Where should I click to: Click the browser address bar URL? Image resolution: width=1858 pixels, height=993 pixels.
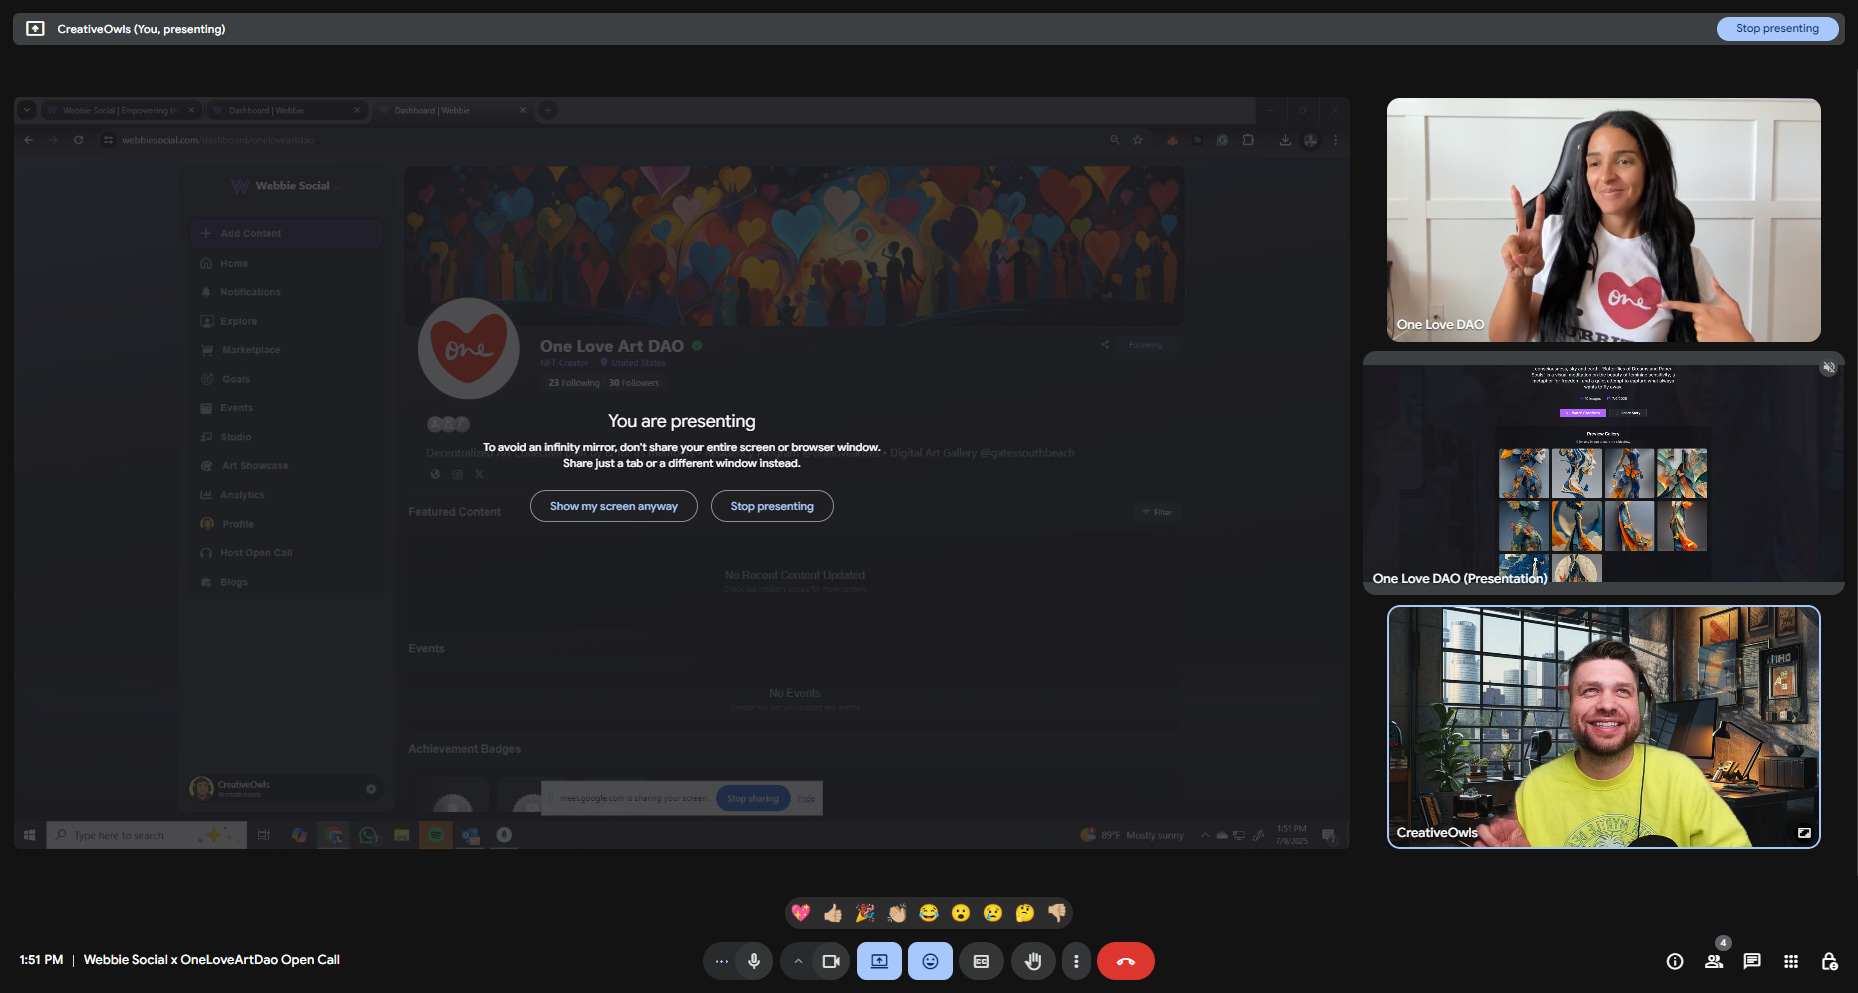click(x=218, y=140)
